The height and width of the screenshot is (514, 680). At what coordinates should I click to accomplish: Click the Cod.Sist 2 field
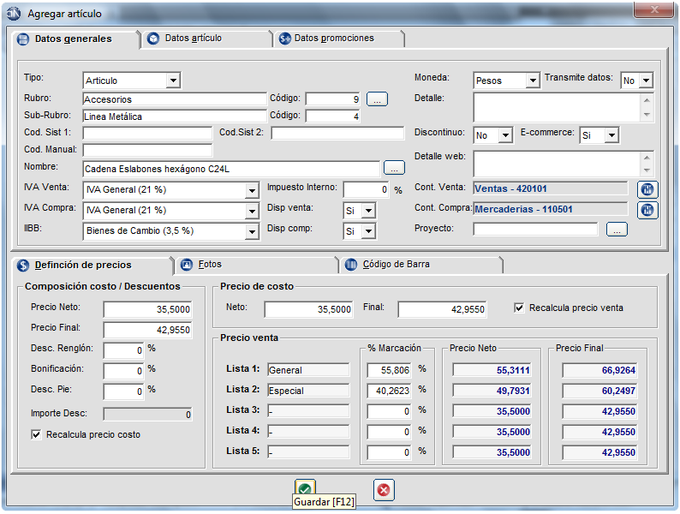coord(337,133)
